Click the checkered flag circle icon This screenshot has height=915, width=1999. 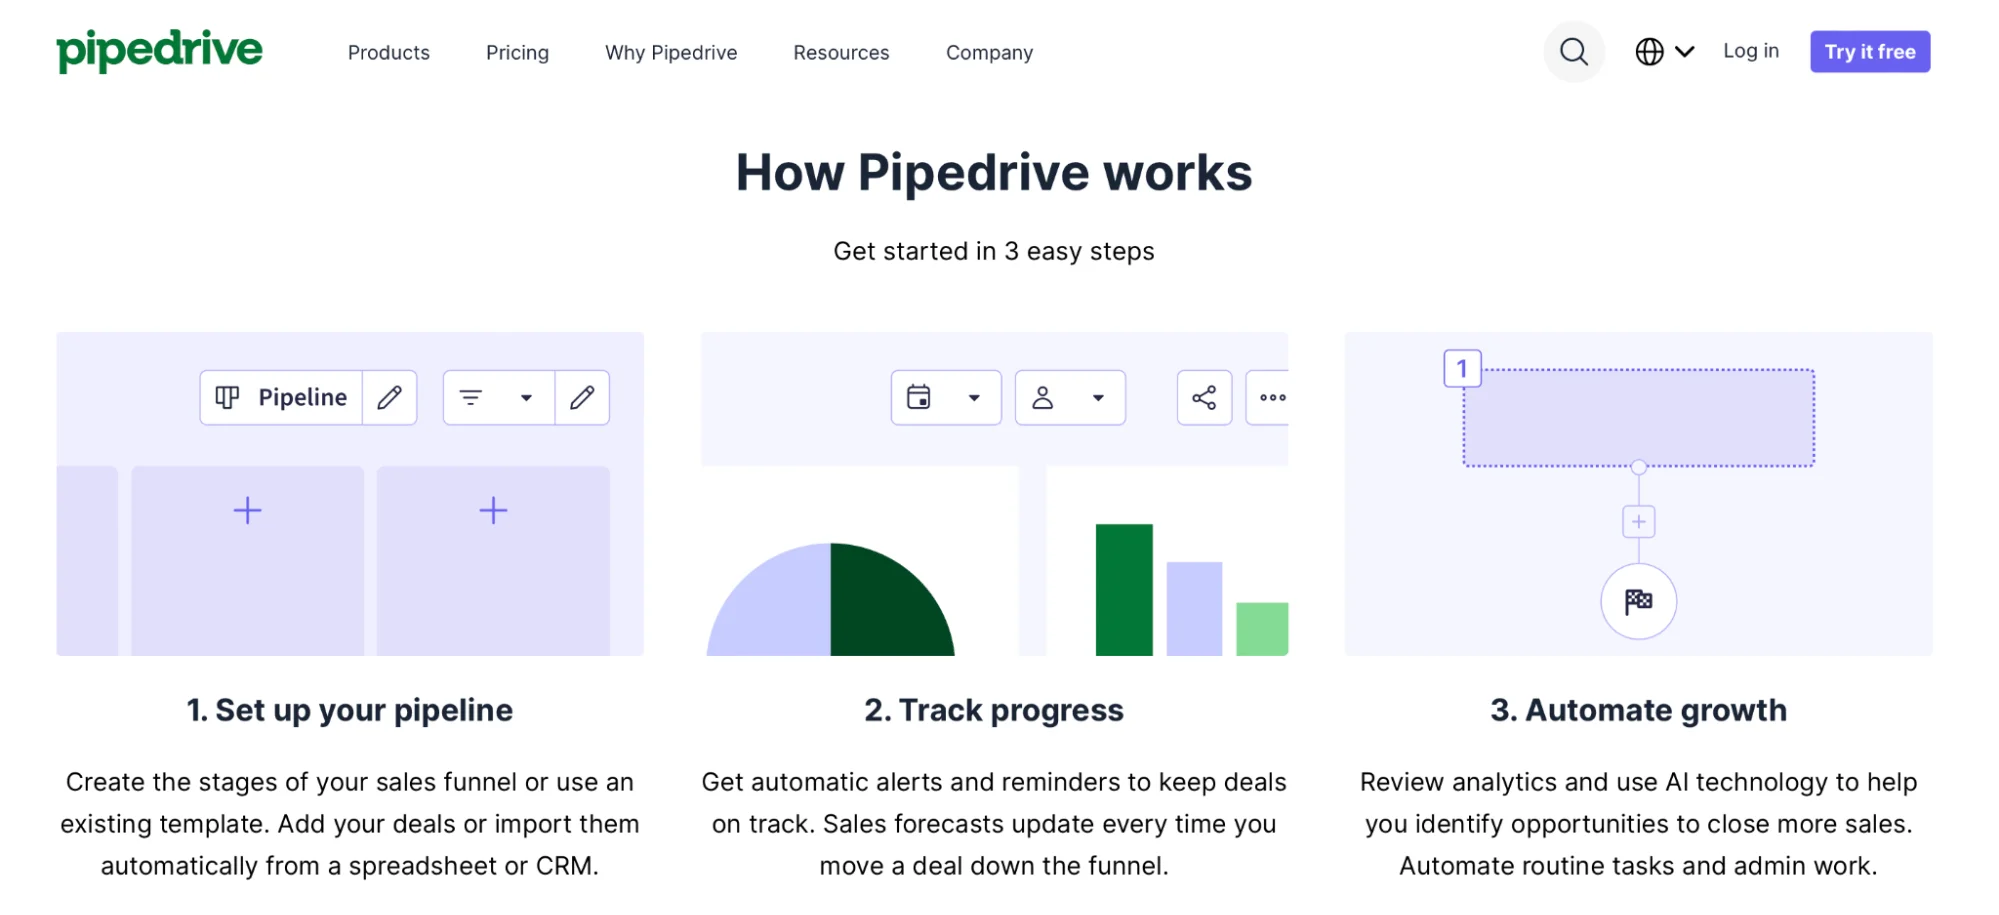1638,602
